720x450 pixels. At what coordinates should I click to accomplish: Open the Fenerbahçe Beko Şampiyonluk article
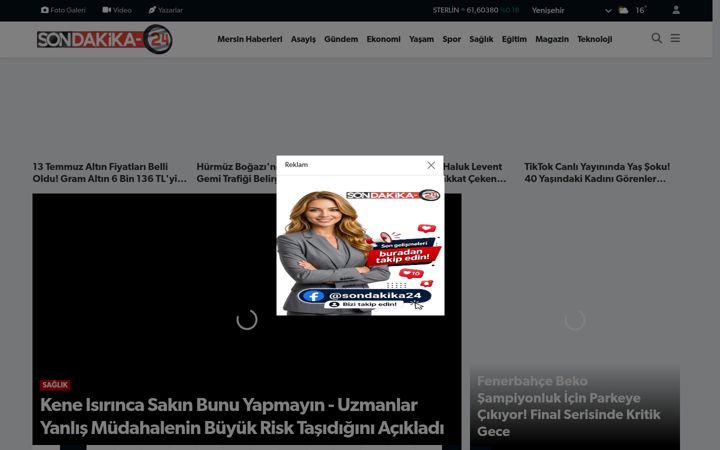click(x=568, y=406)
